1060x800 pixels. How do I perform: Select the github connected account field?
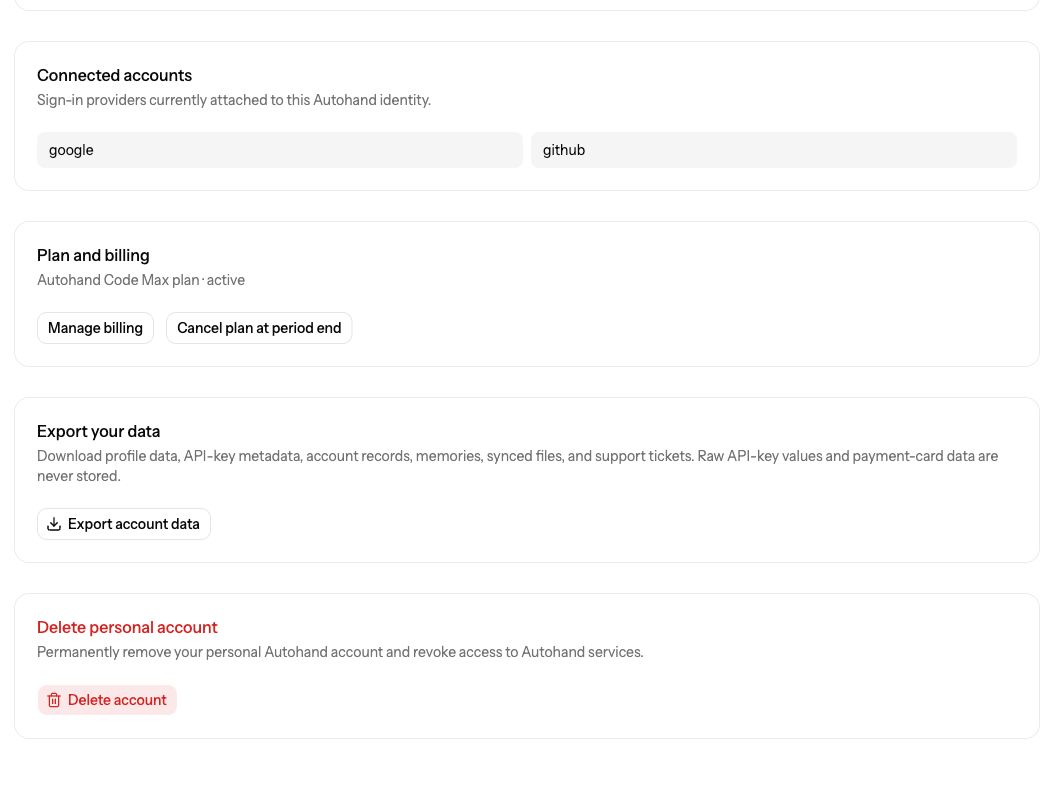(773, 150)
